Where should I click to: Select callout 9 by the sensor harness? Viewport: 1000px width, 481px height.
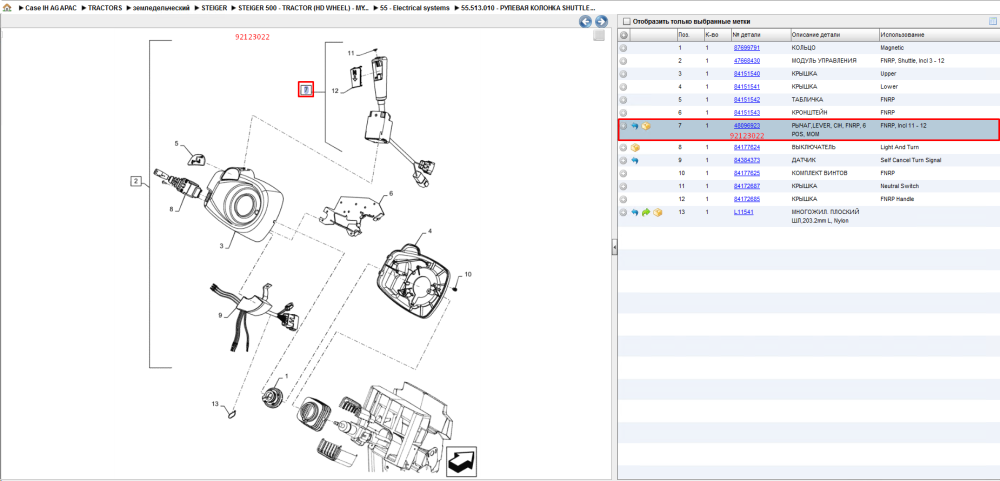coord(220,314)
